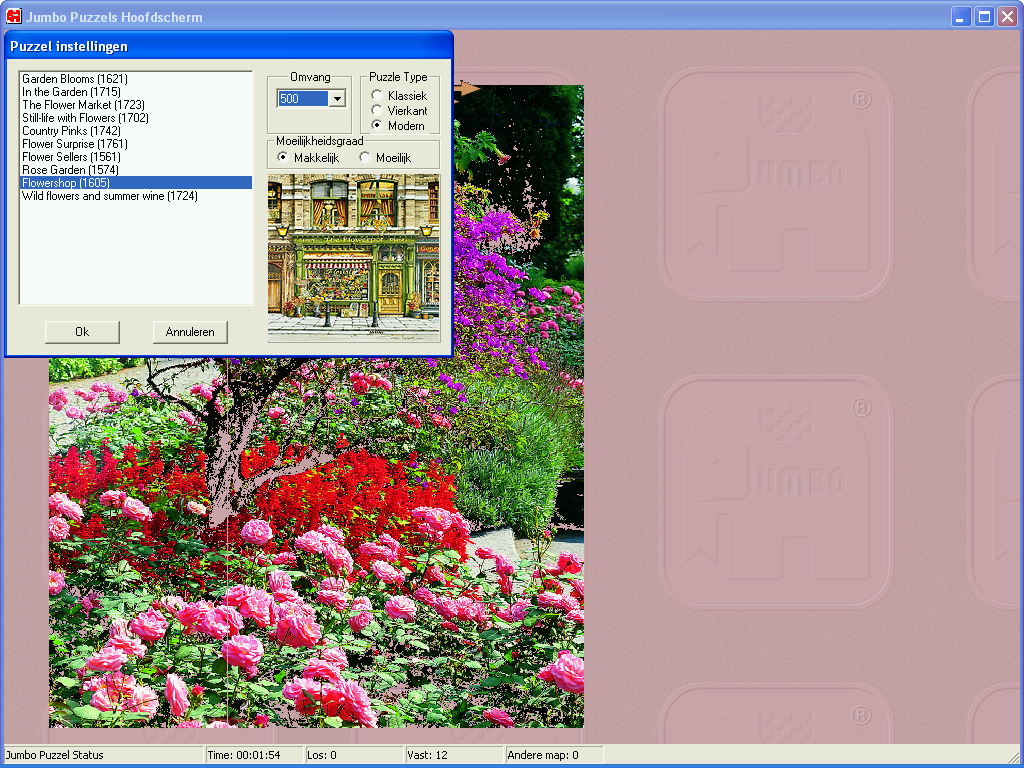
Task: Pick Rose Garden (1574) puzzle
Action: point(136,170)
